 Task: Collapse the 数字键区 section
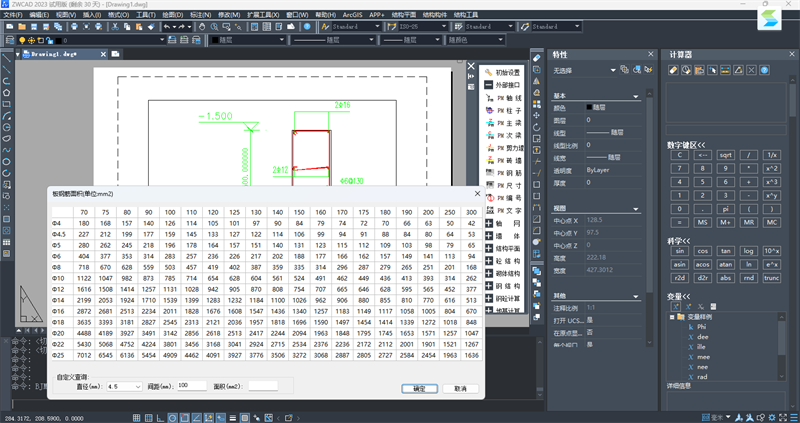686,143
